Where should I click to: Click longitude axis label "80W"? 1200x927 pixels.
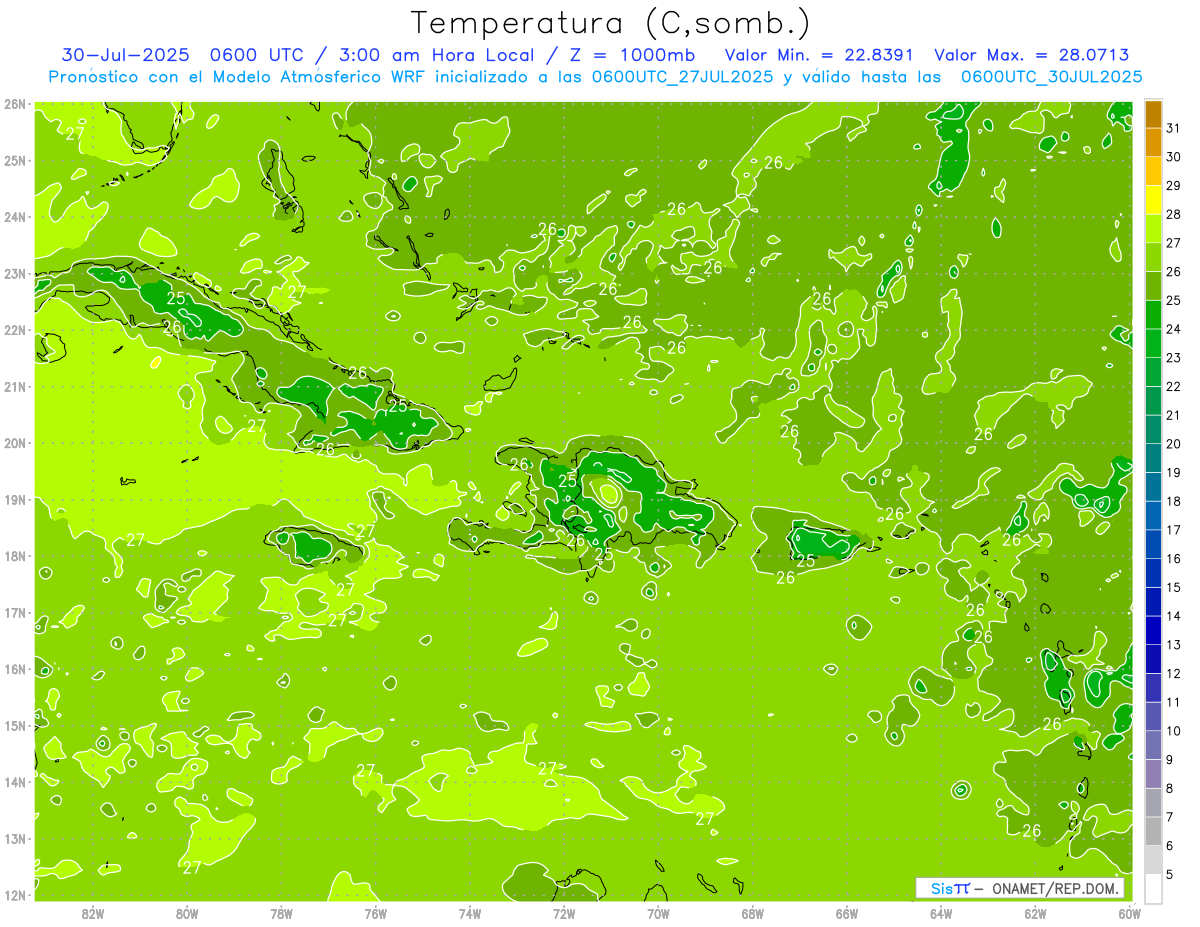(x=187, y=914)
